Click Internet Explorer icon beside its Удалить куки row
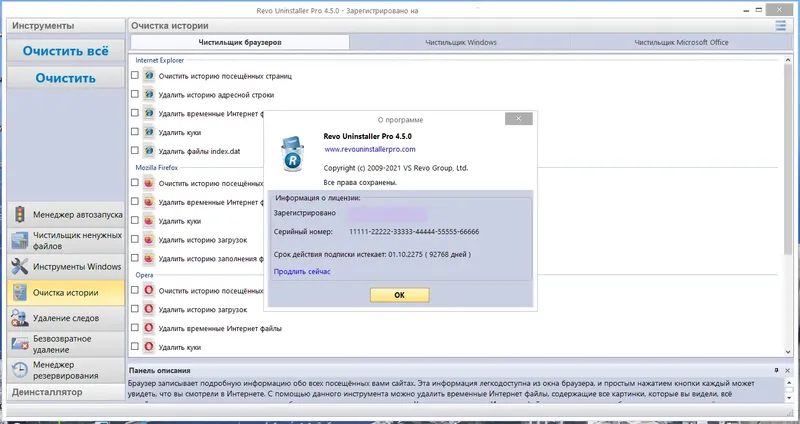This screenshot has width=800, height=424. pyautogui.click(x=148, y=132)
